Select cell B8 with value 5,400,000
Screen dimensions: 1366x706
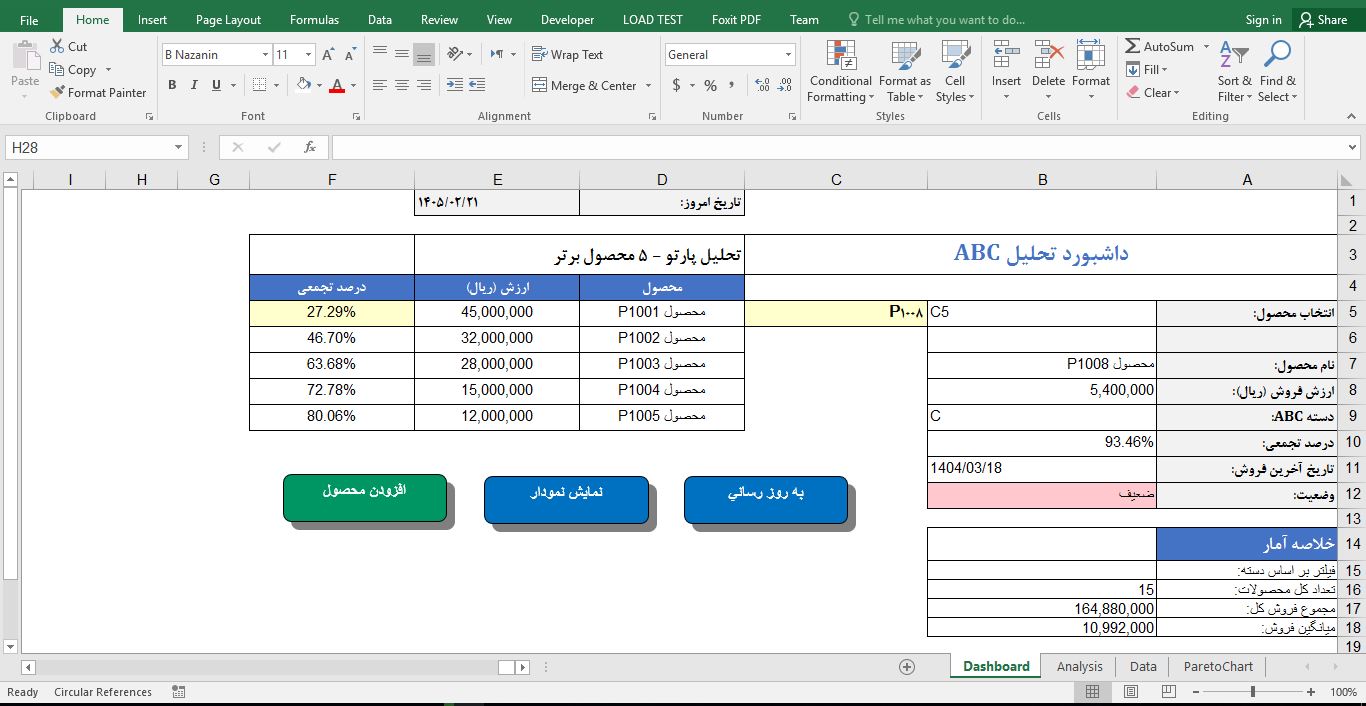(x=1042, y=390)
